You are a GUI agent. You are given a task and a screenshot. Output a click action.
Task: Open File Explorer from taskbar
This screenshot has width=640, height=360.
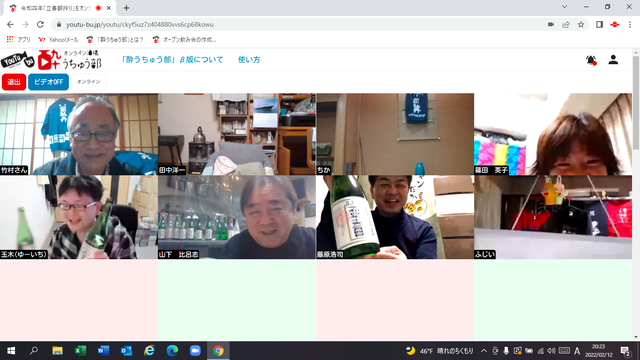pyautogui.click(x=57, y=351)
